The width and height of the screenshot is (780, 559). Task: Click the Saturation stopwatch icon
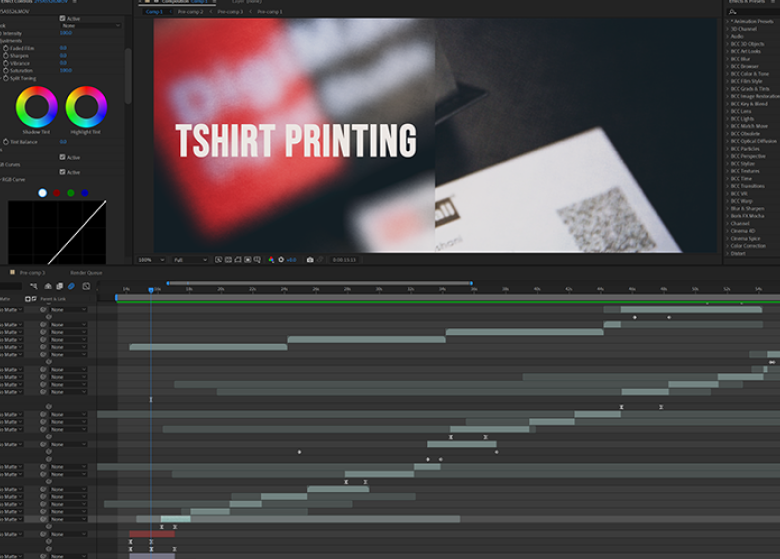tap(5, 71)
